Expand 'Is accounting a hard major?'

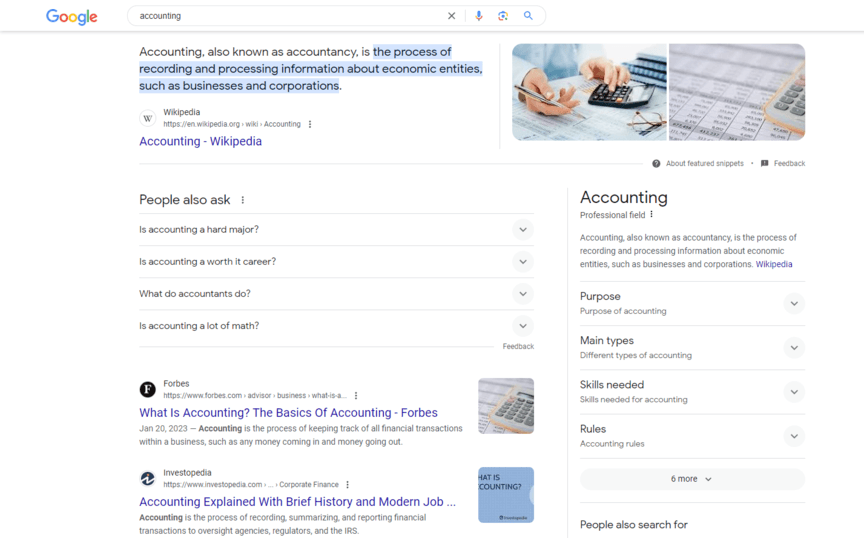[336, 230]
